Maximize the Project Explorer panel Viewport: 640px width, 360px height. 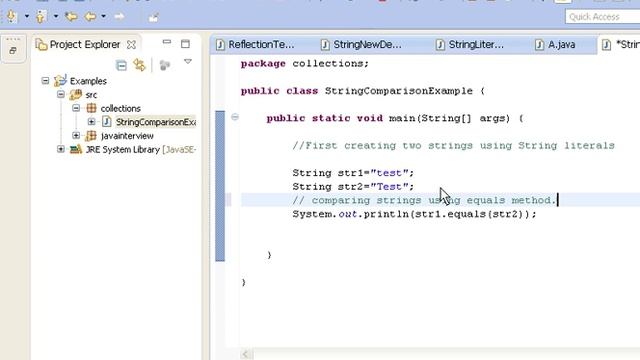(185, 44)
